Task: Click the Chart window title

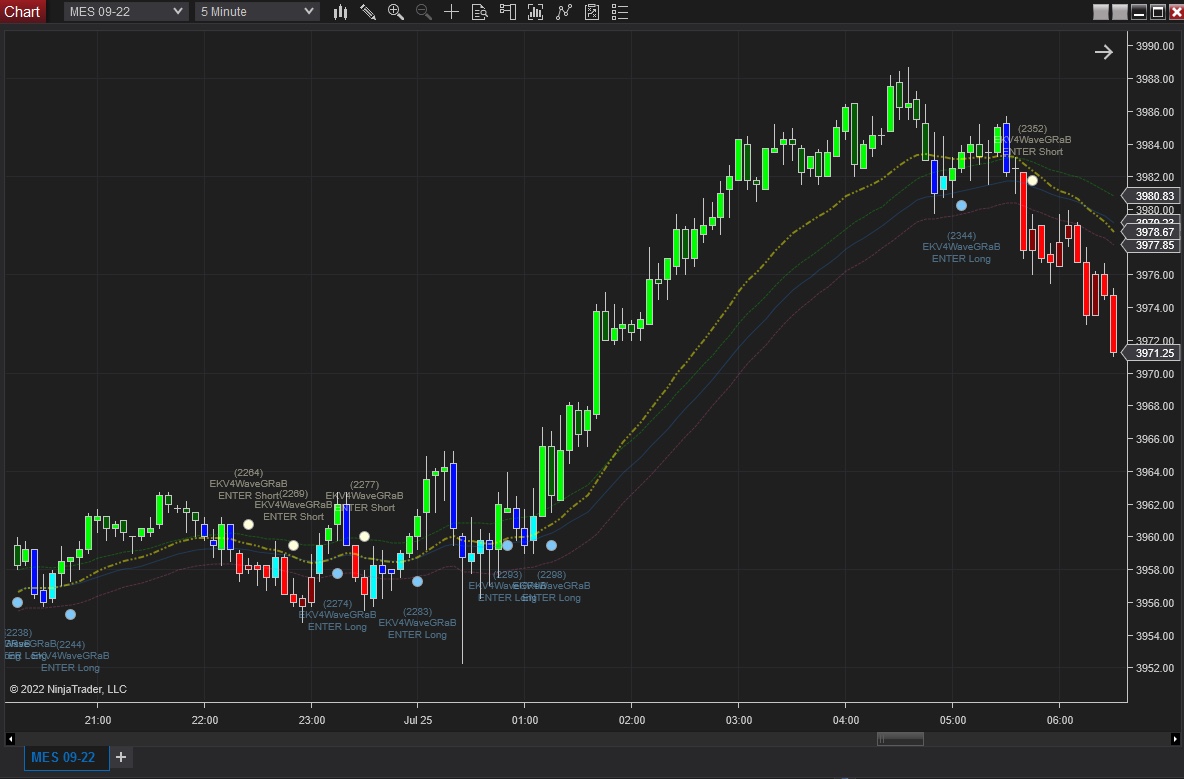Action: (x=23, y=11)
